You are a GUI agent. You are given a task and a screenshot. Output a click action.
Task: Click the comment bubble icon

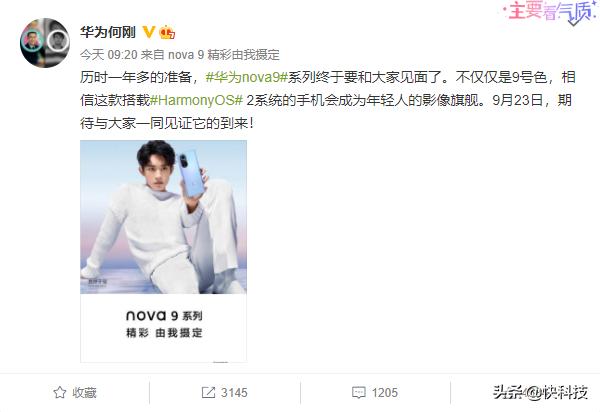point(359,392)
